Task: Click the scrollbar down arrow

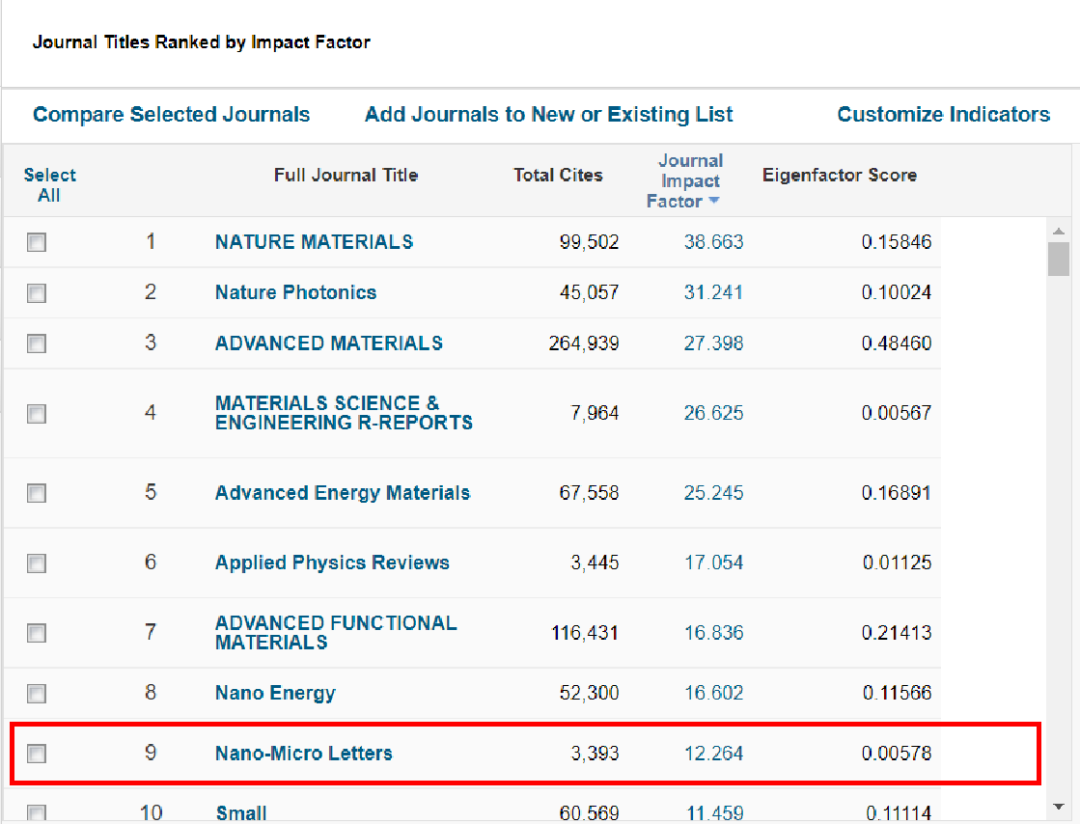Action: point(1059,806)
